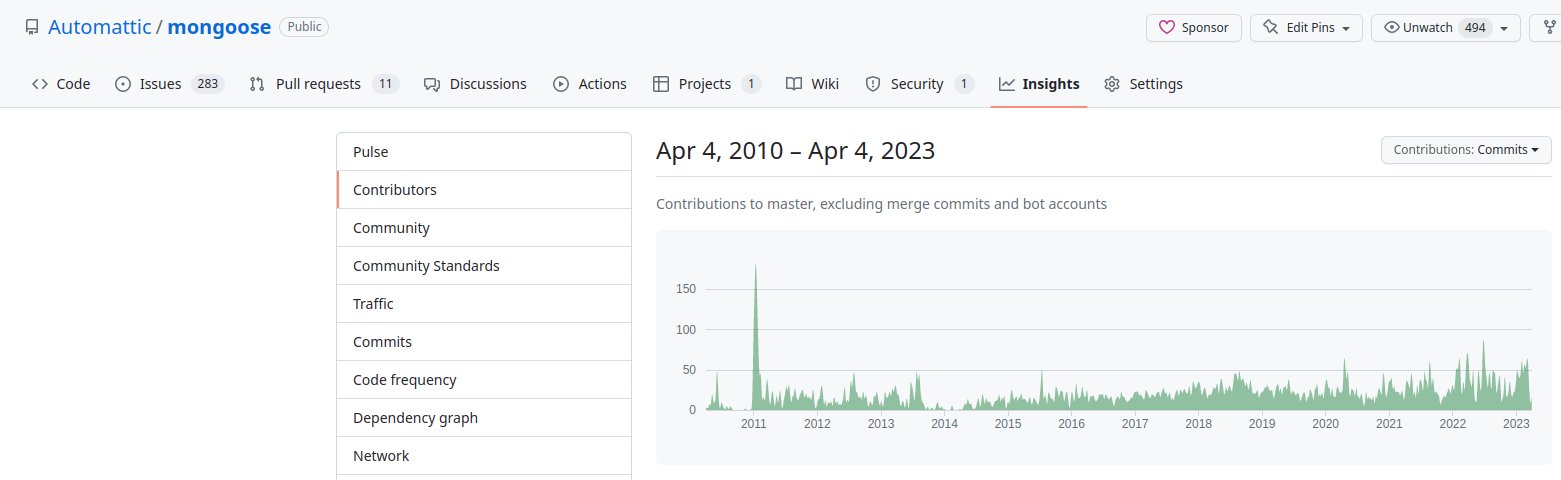Click the Code brackets icon
The image size is (1561, 480).
tap(40, 84)
